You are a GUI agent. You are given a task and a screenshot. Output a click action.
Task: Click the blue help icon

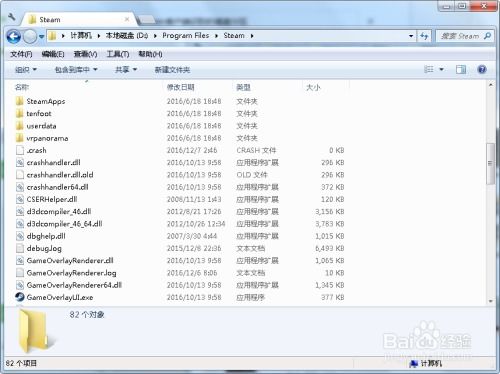tap(482, 69)
